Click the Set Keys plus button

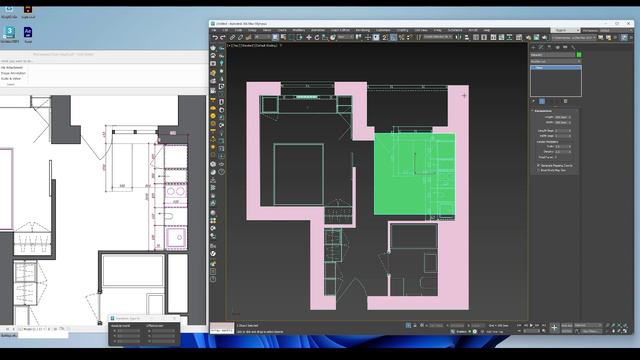coord(554,327)
